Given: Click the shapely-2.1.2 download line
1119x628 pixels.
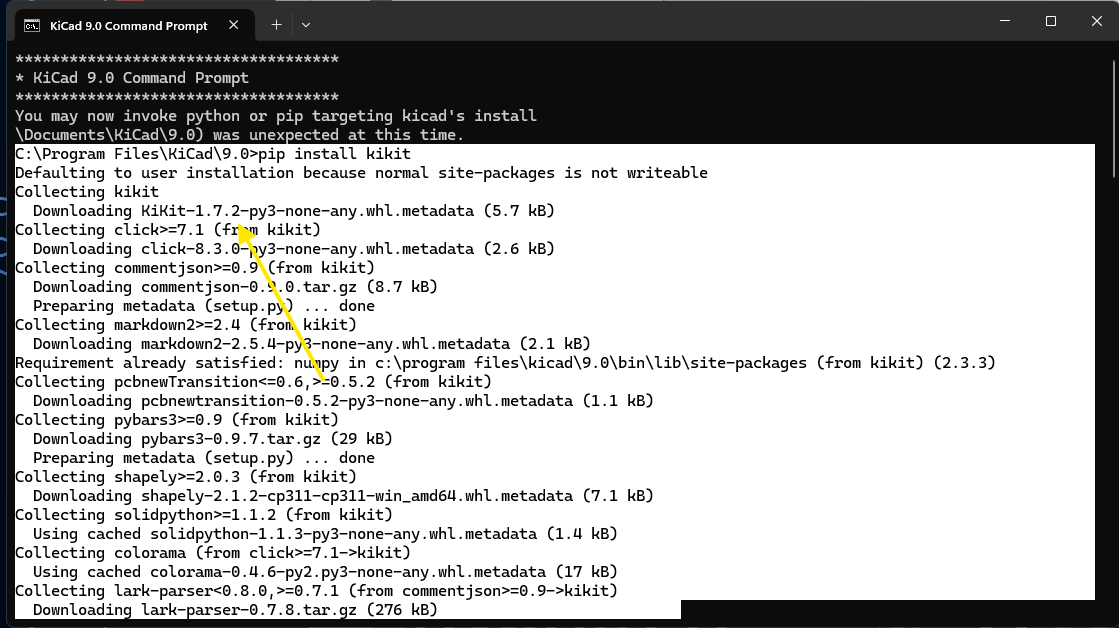Looking at the screenshot, I should [x=342, y=496].
